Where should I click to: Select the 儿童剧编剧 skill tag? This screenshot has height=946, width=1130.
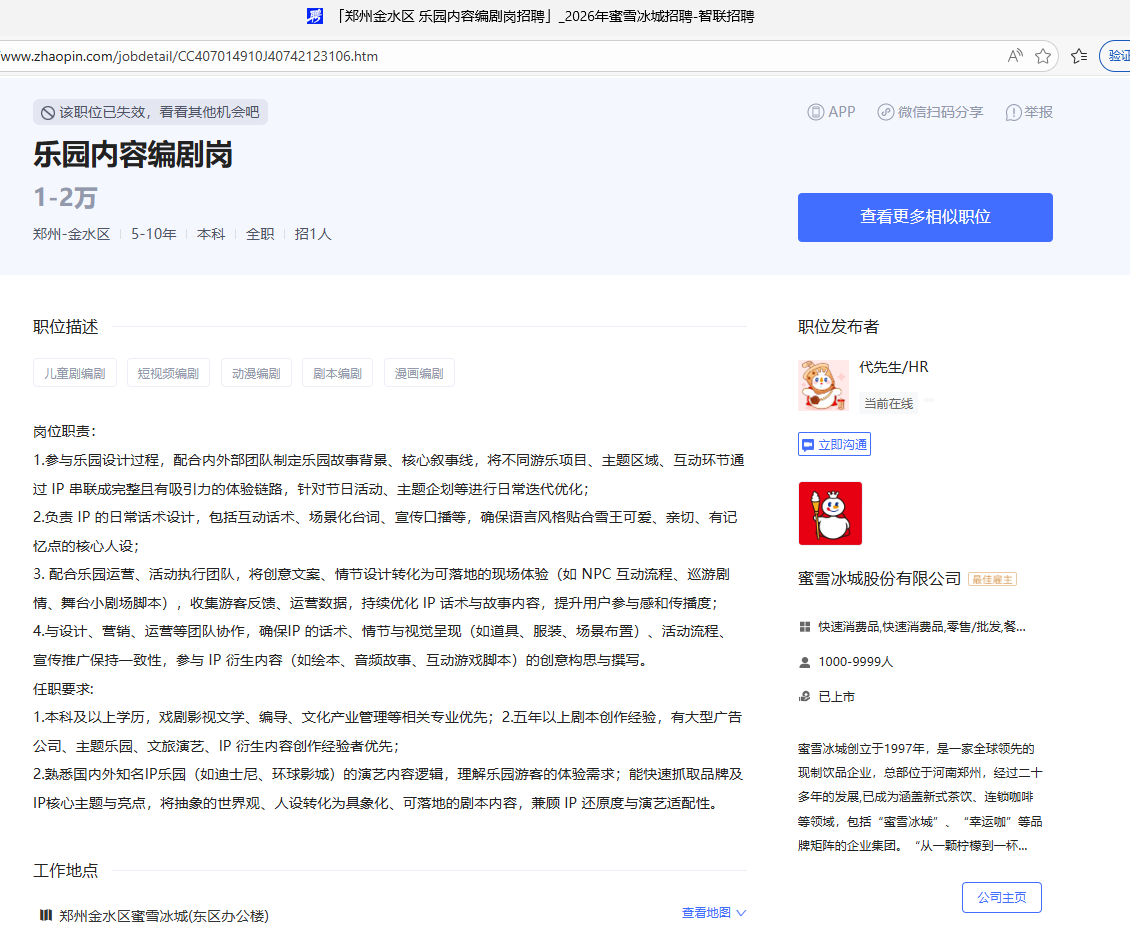74,372
